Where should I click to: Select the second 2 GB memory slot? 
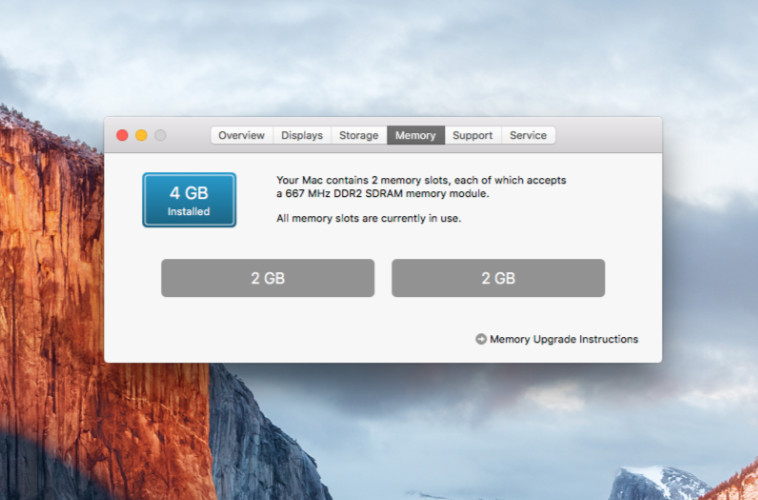[498, 278]
